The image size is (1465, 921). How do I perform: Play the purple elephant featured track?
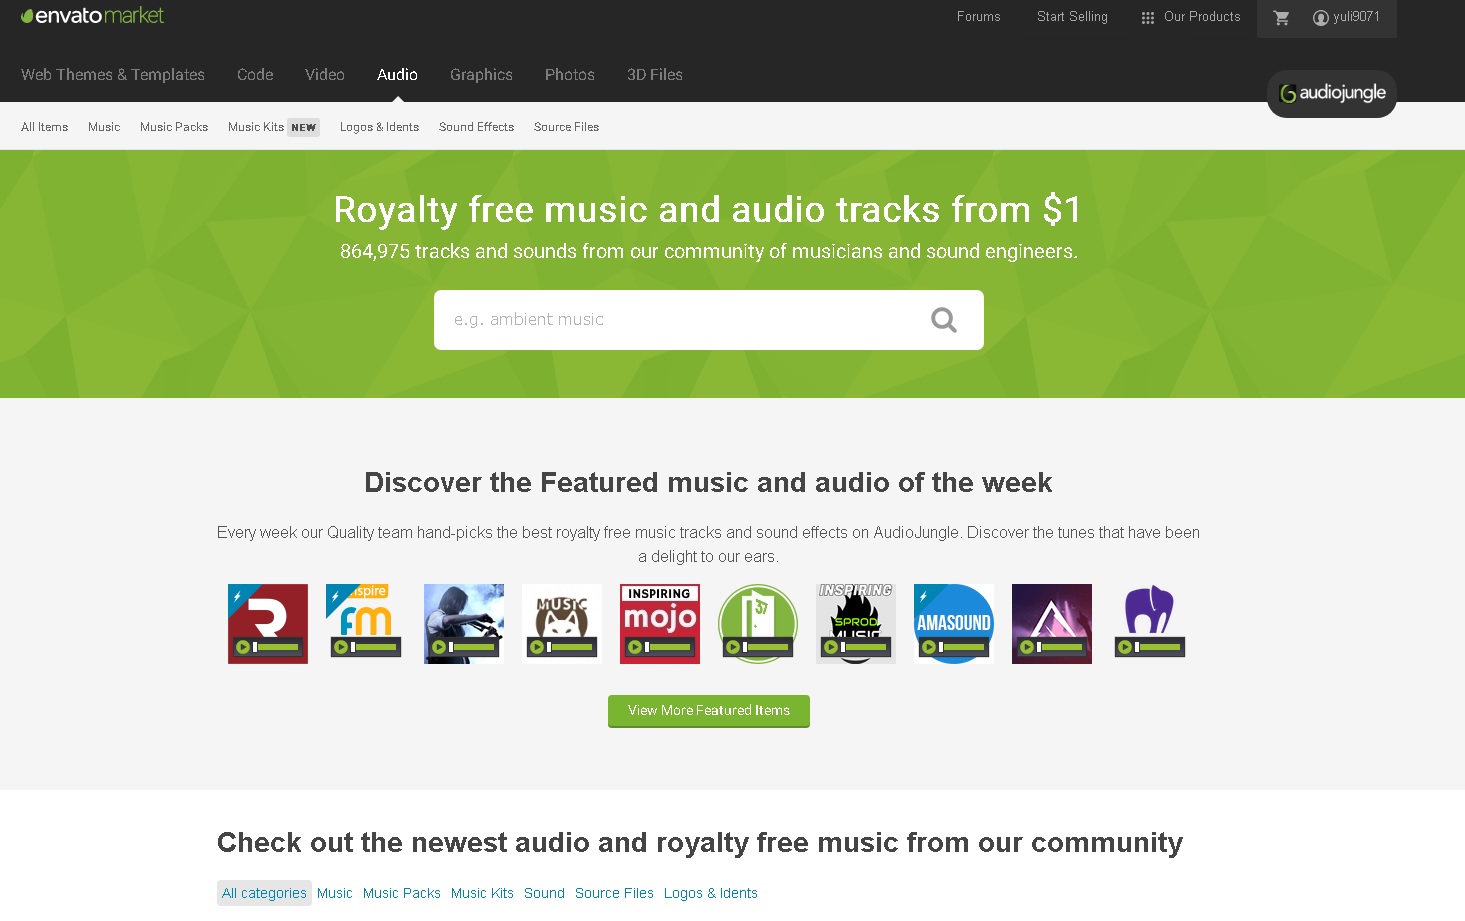point(1124,647)
